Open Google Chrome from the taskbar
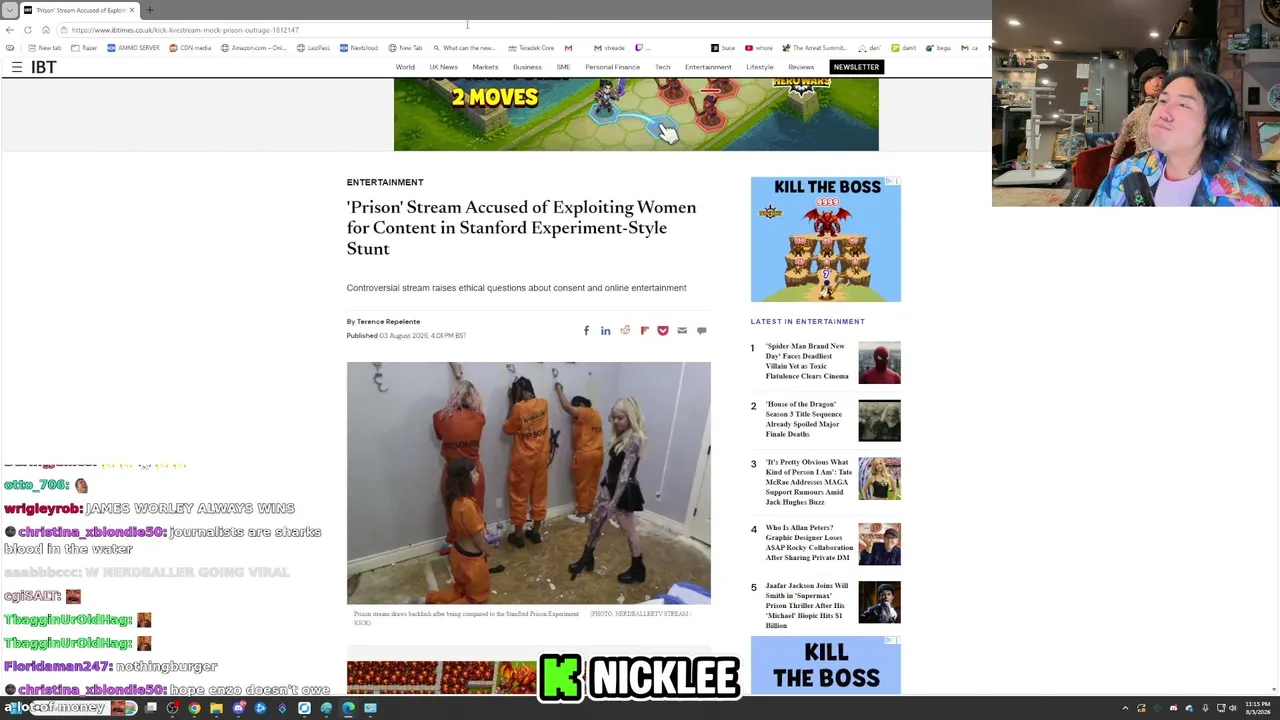 click(194, 708)
